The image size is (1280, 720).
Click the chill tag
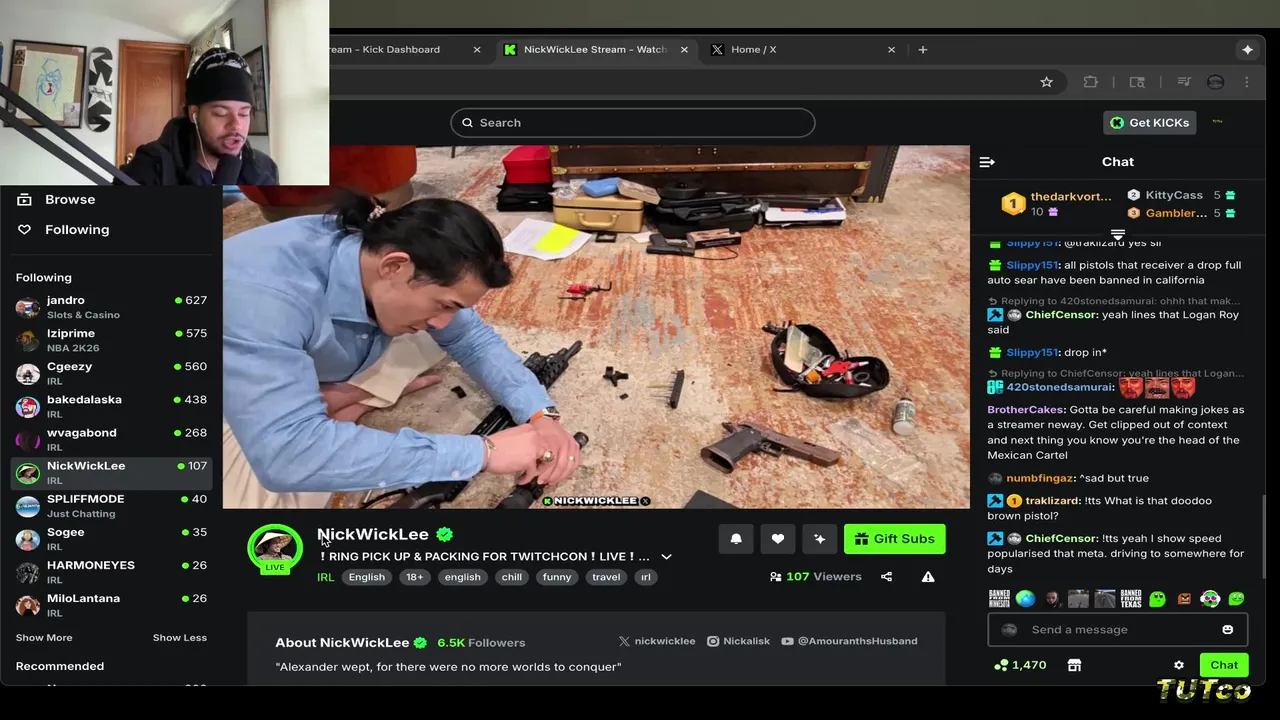click(x=512, y=577)
